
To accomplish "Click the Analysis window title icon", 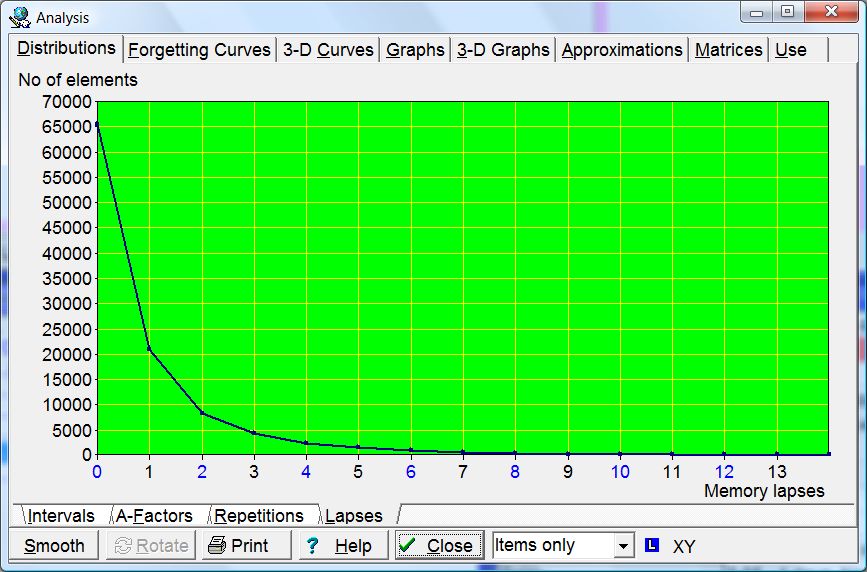I will (19, 17).
